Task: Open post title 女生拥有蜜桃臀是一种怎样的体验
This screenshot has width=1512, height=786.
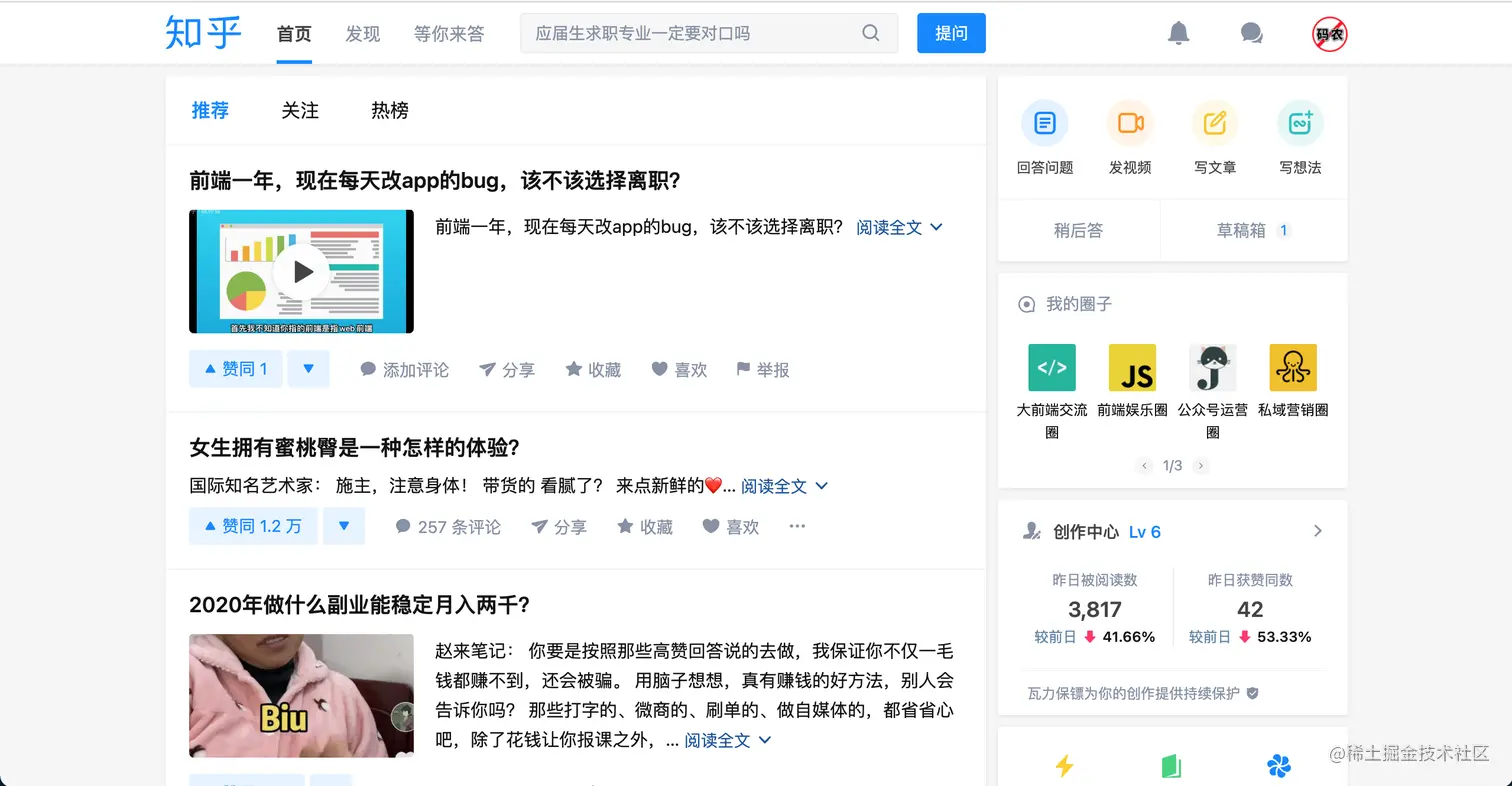Action: [355, 447]
